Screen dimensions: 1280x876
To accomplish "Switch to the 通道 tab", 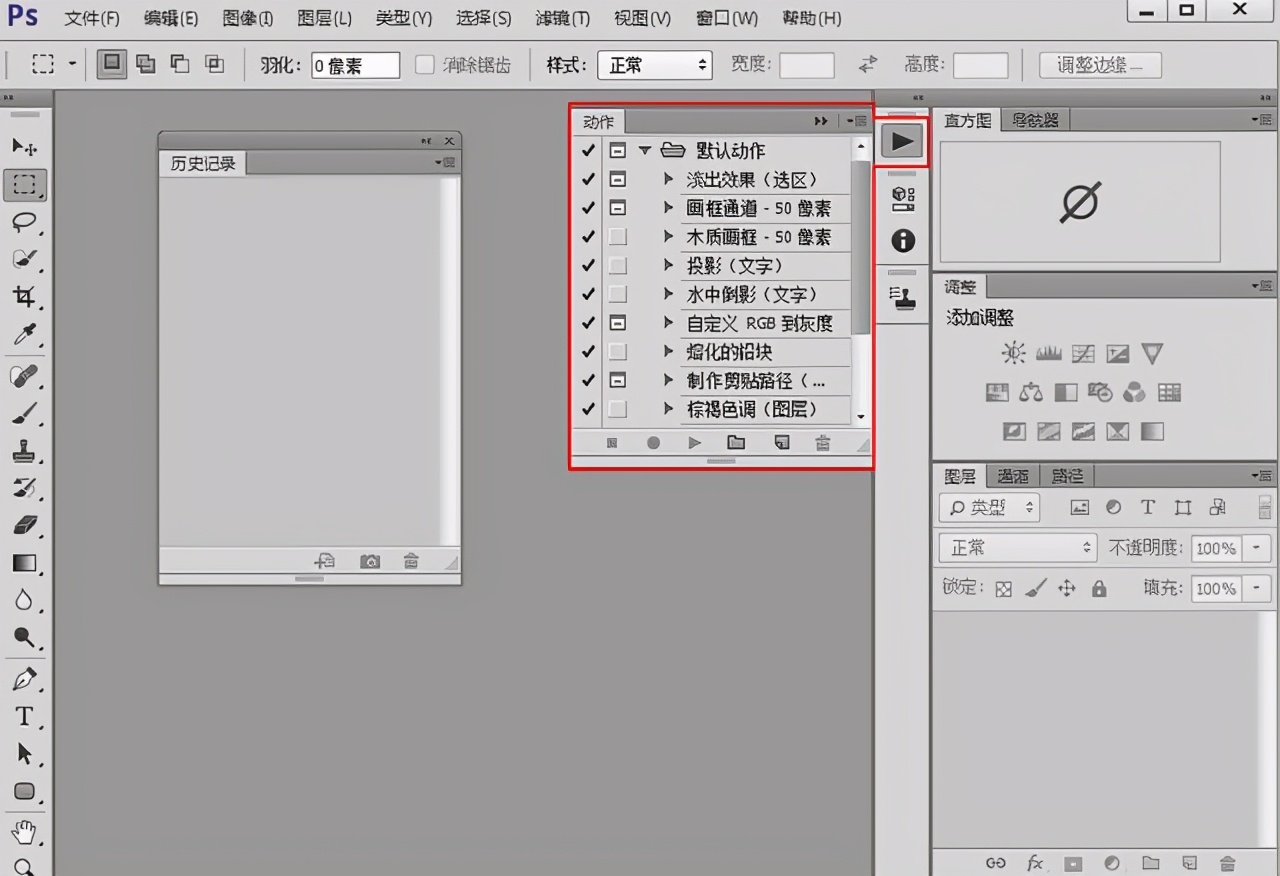I will pos(1012,476).
